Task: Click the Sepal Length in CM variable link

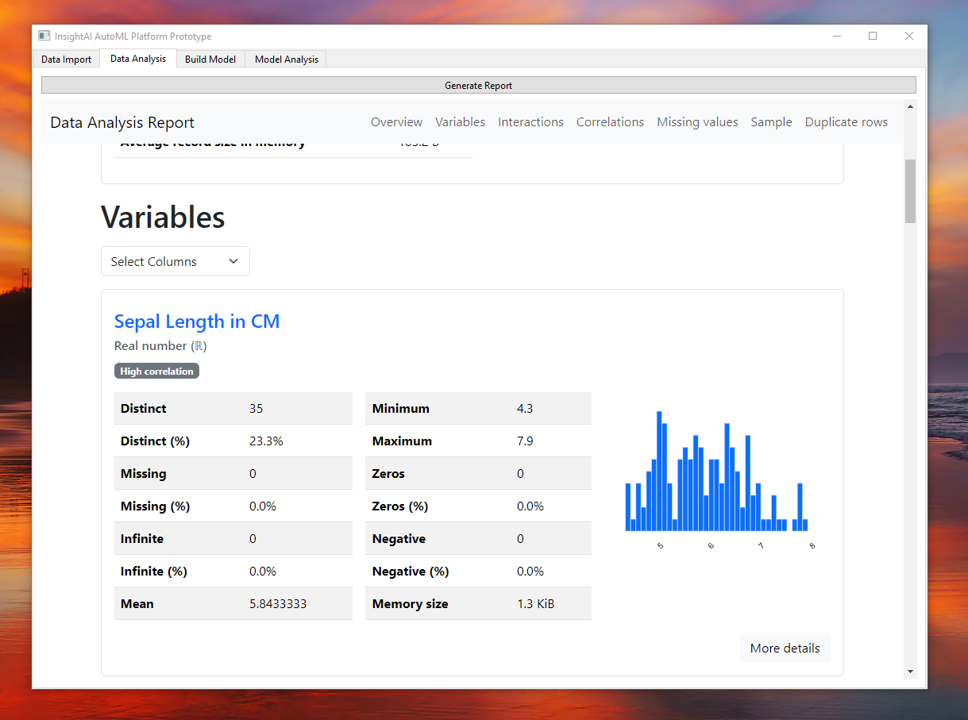Action: pyautogui.click(x=196, y=321)
